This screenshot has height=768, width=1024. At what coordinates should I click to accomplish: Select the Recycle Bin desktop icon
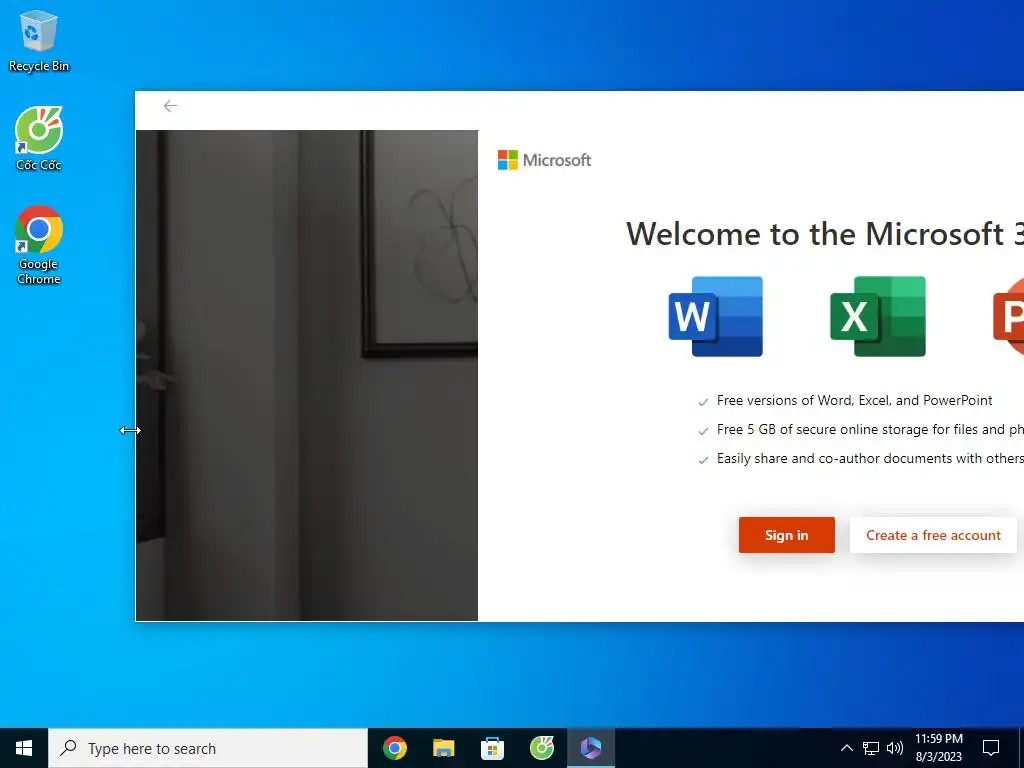(39, 40)
